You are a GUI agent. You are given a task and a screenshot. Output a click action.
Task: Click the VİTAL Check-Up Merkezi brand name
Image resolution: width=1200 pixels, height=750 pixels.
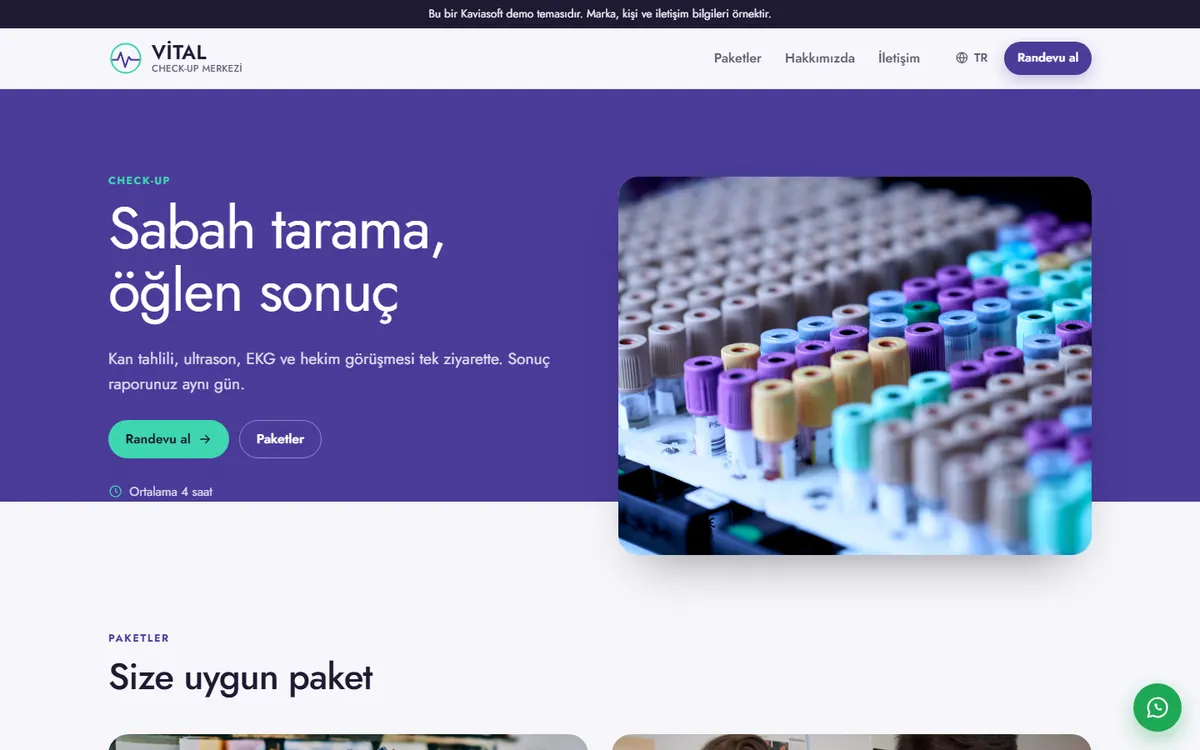click(x=197, y=58)
